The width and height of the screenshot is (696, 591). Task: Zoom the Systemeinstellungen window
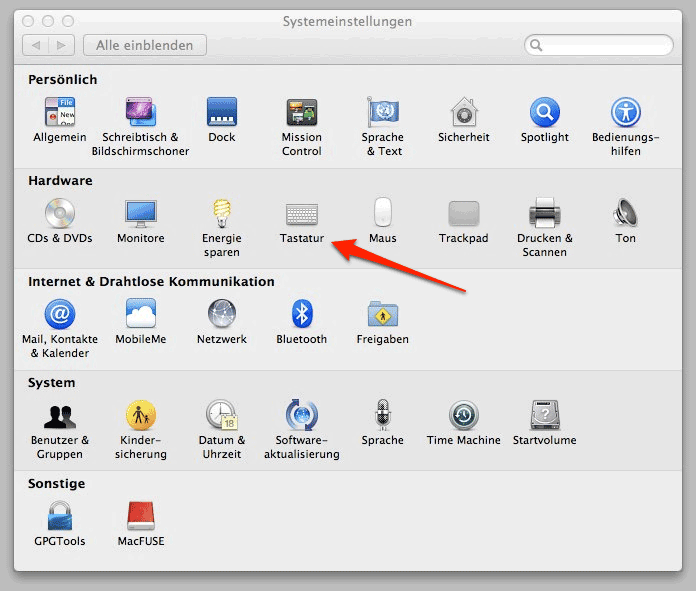pyautogui.click(x=68, y=21)
